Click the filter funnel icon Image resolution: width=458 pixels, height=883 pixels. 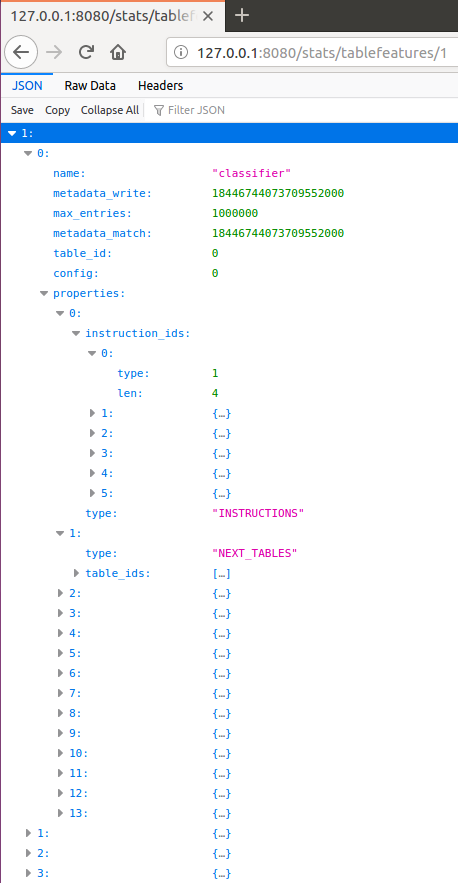[159, 110]
